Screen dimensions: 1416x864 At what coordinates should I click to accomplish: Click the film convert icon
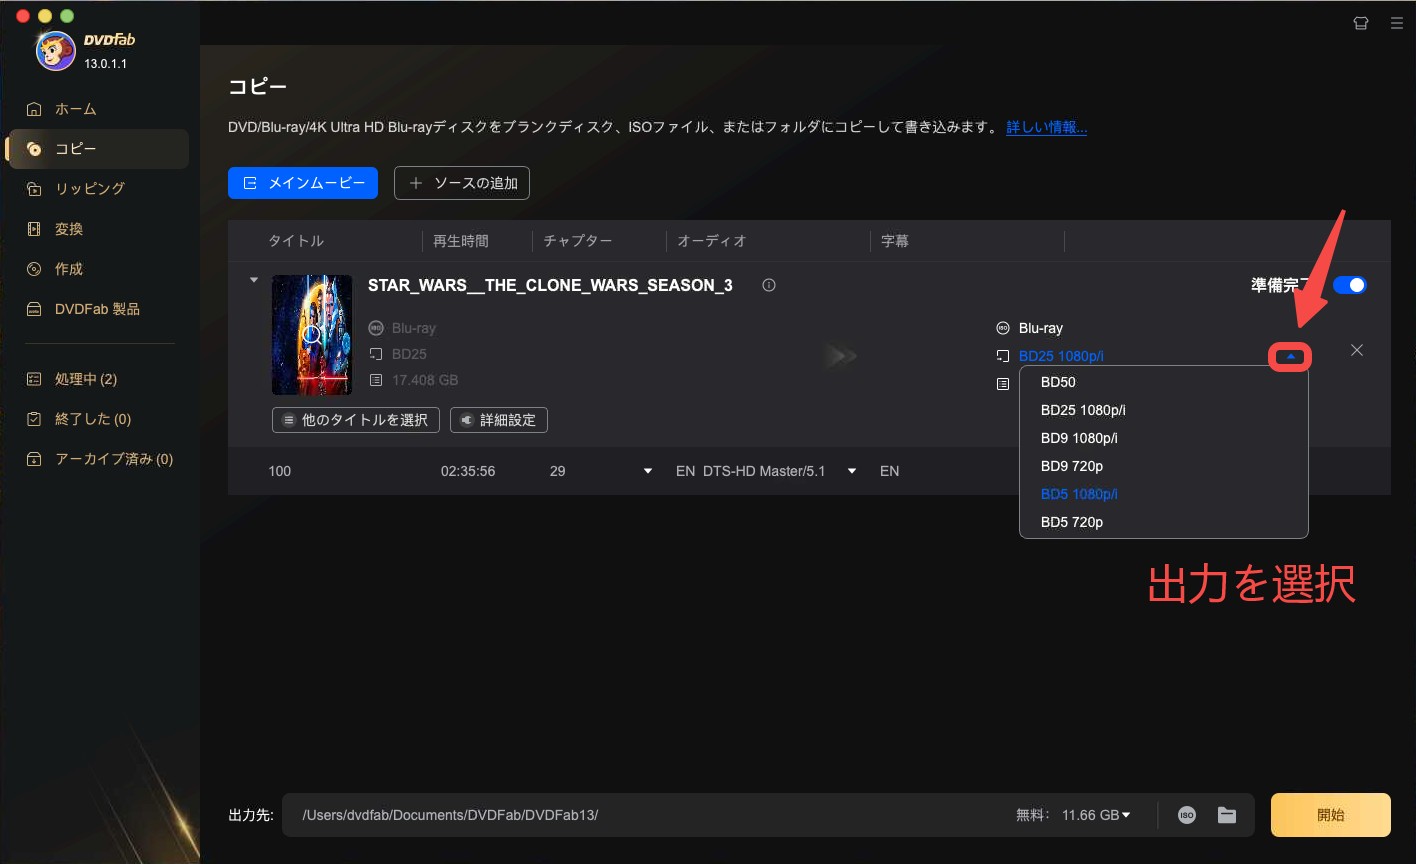pyautogui.click(x=34, y=229)
